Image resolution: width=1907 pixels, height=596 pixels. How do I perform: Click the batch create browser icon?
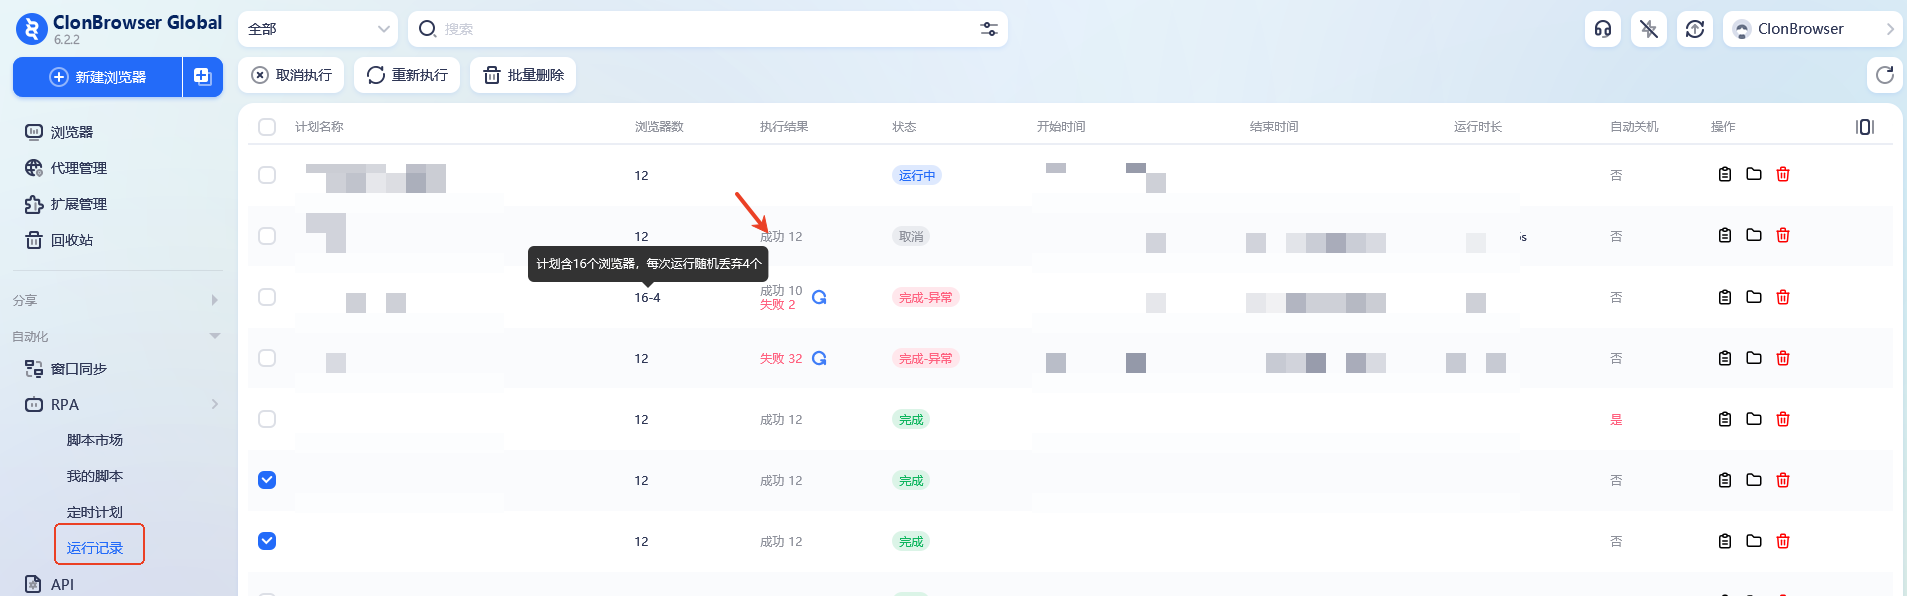(x=202, y=77)
